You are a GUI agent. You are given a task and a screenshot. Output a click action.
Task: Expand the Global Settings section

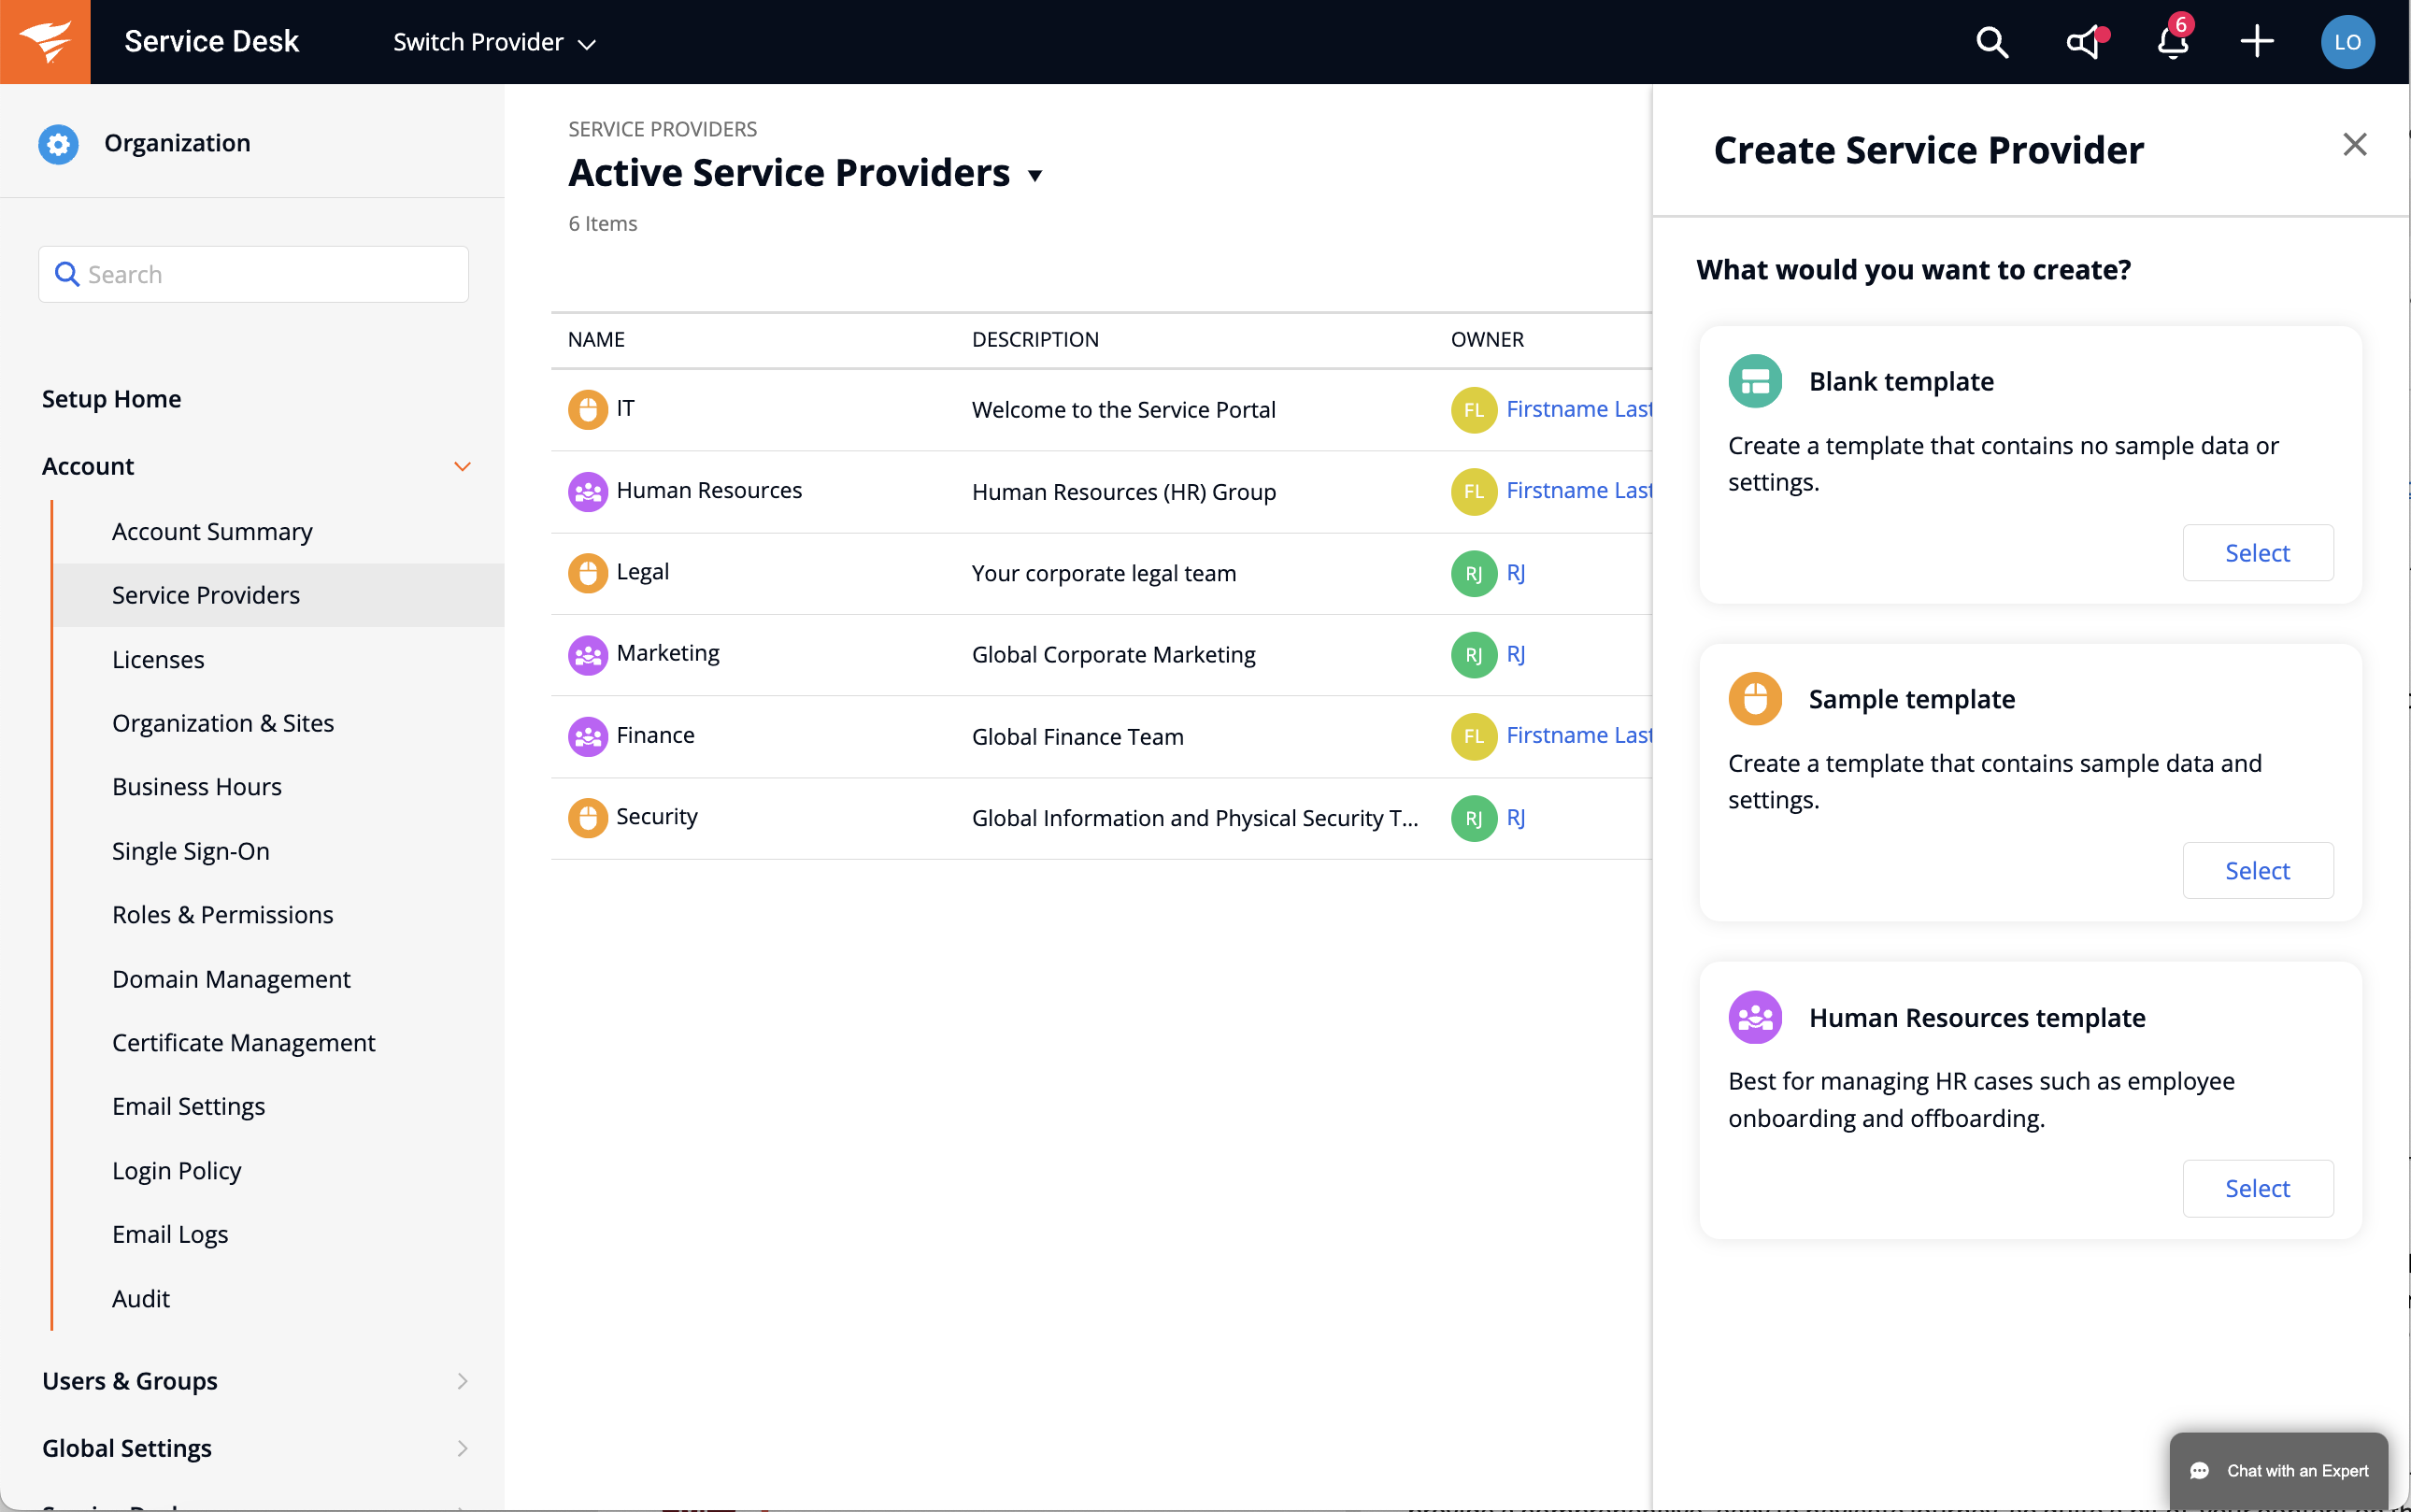point(461,1448)
